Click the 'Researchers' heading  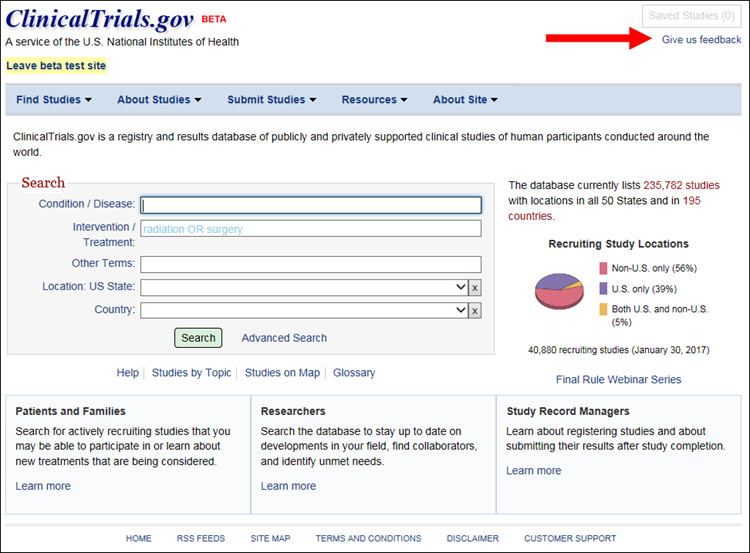[x=293, y=411]
